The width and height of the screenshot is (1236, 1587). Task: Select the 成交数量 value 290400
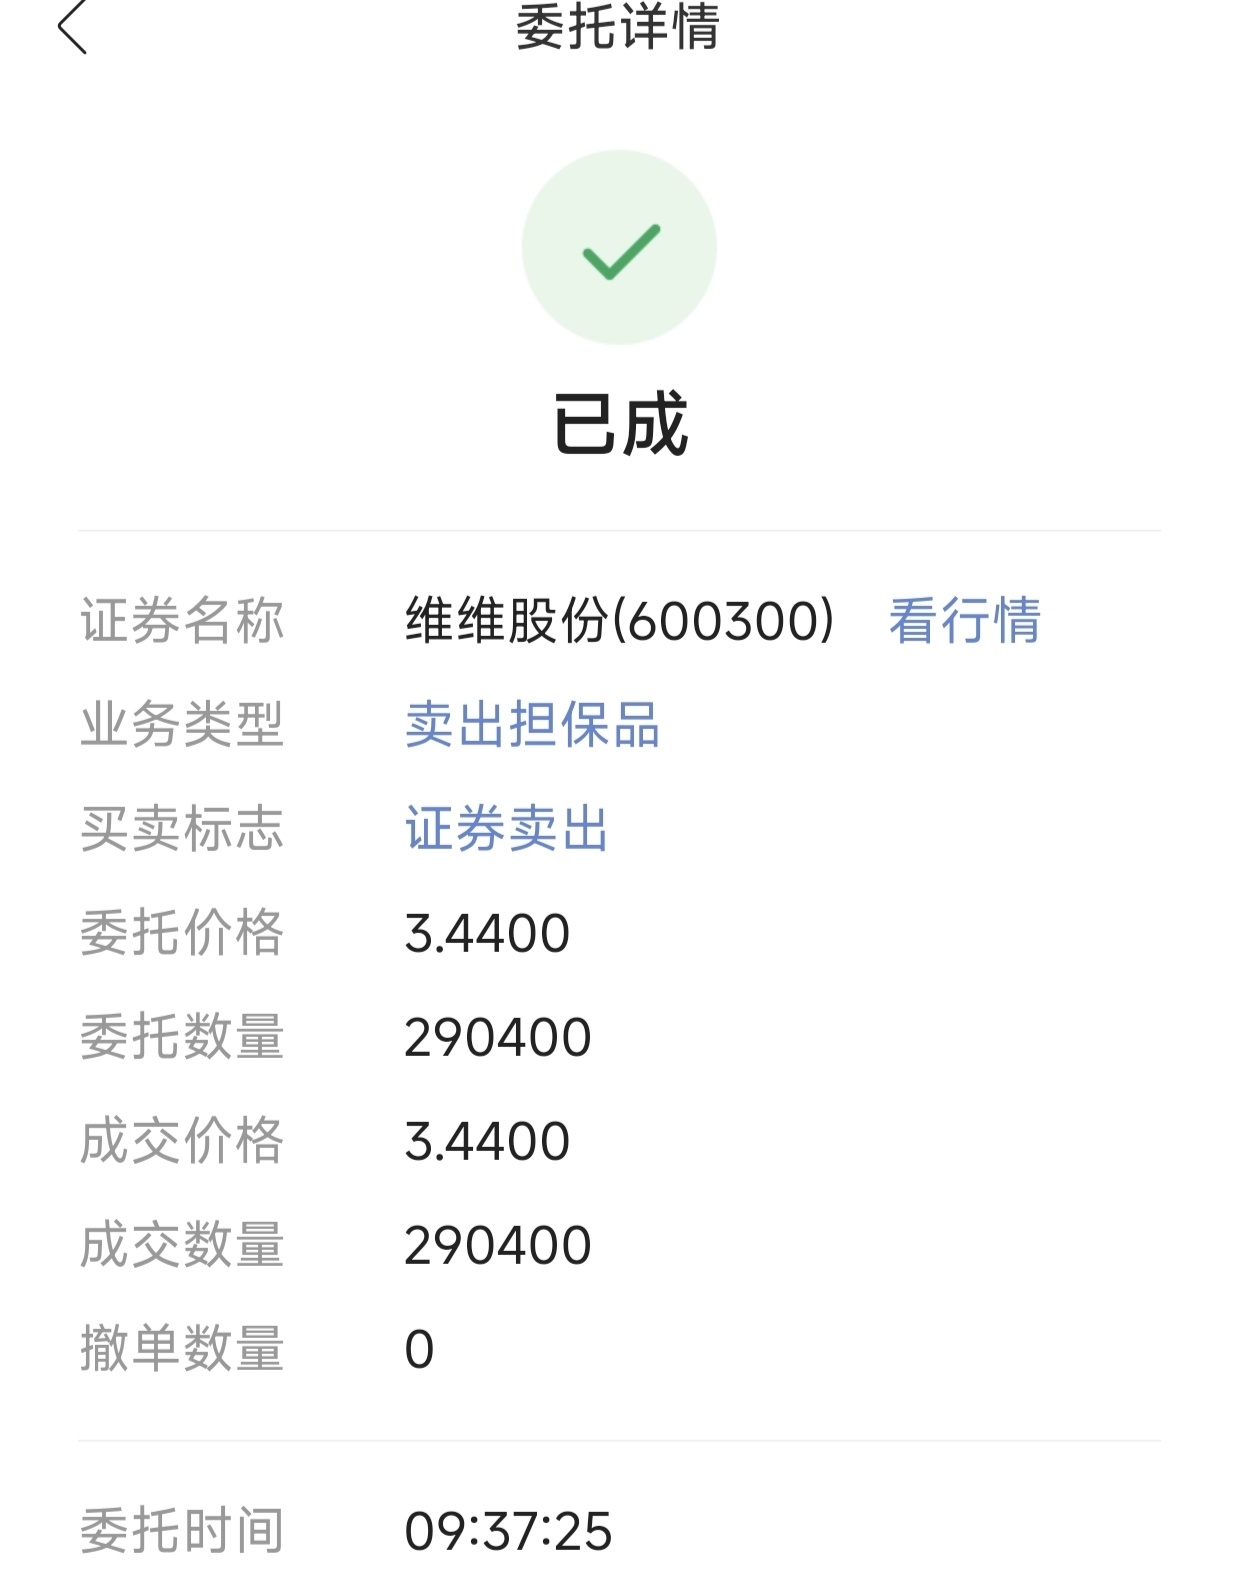(x=498, y=1245)
